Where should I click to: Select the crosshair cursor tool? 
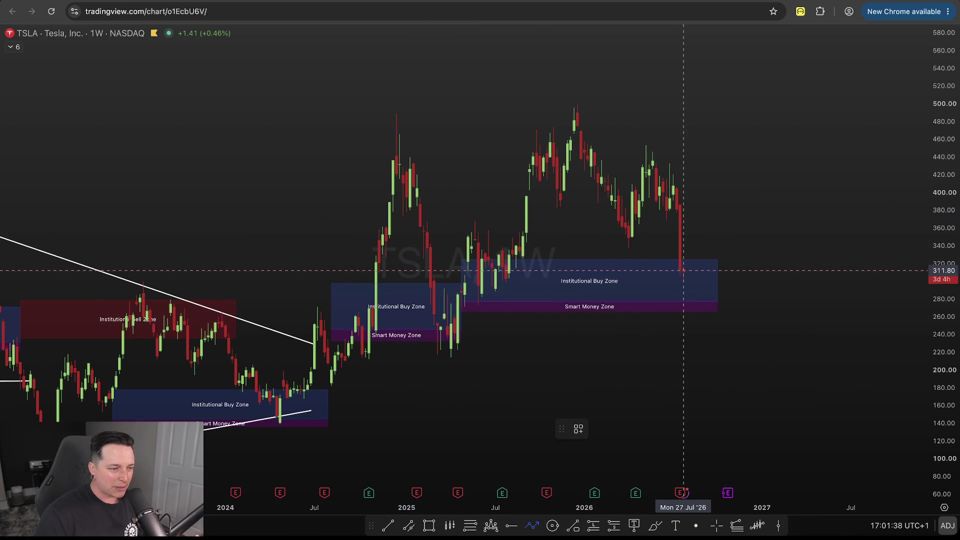click(716, 525)
